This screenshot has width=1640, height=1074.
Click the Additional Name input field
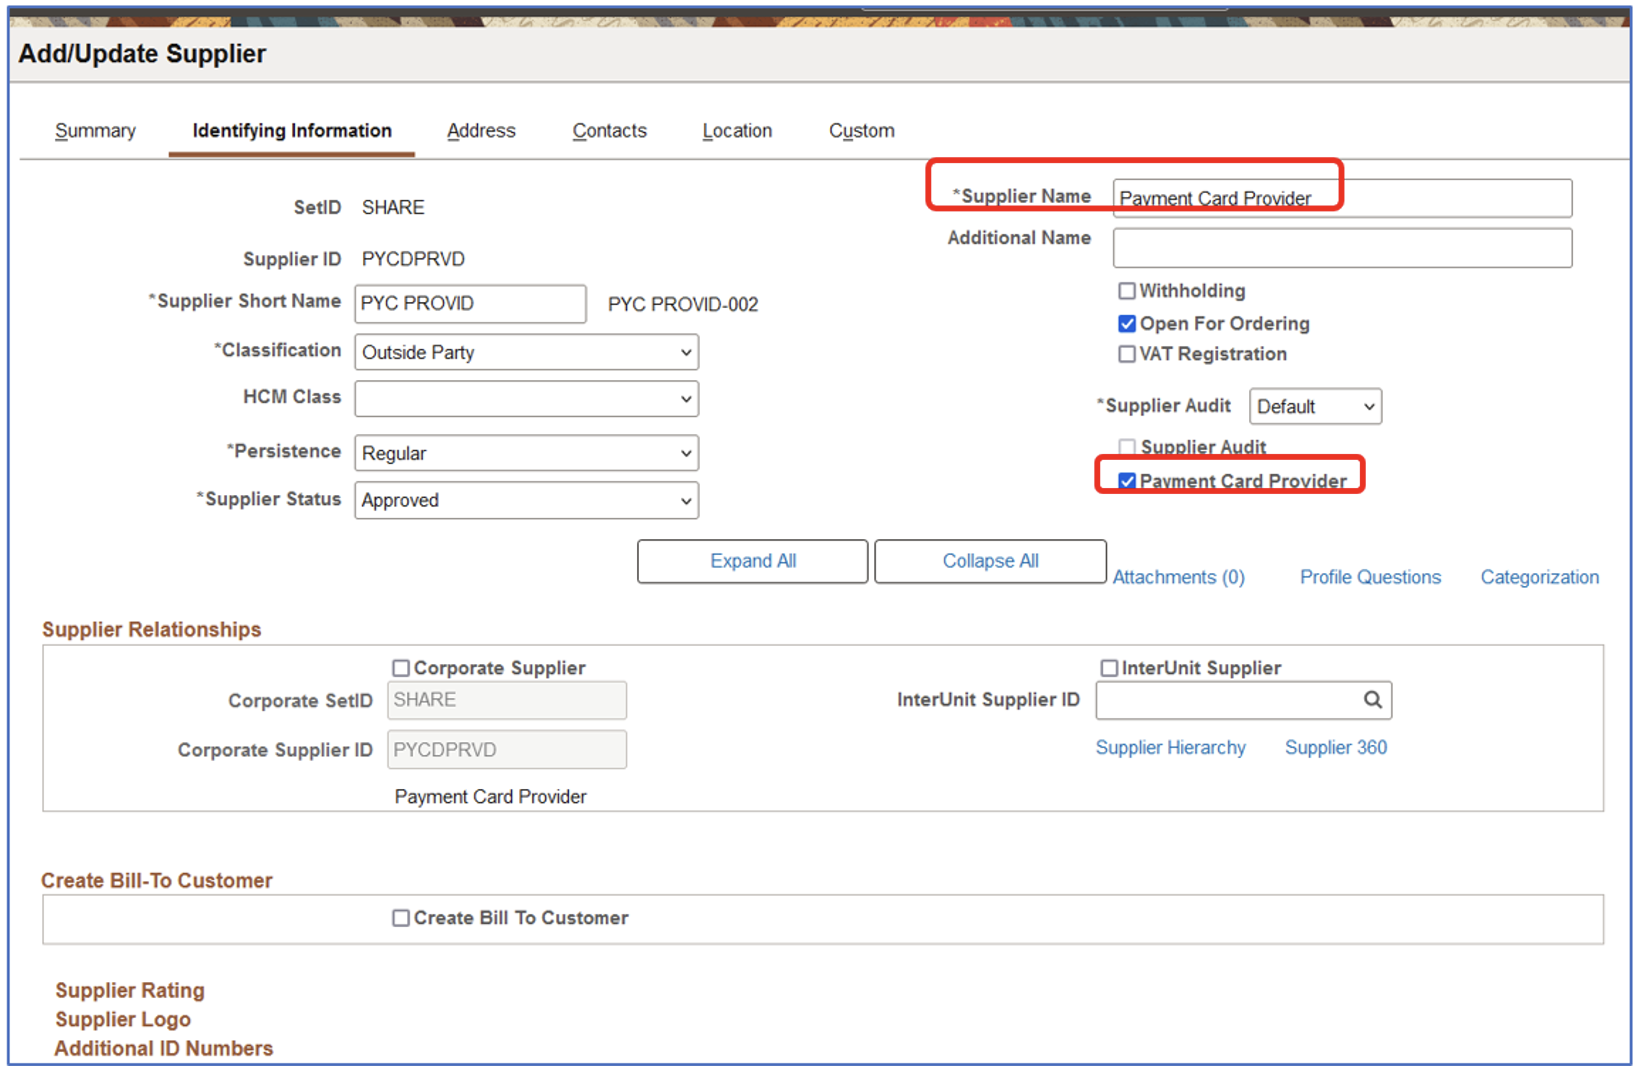pos(1341,248)
